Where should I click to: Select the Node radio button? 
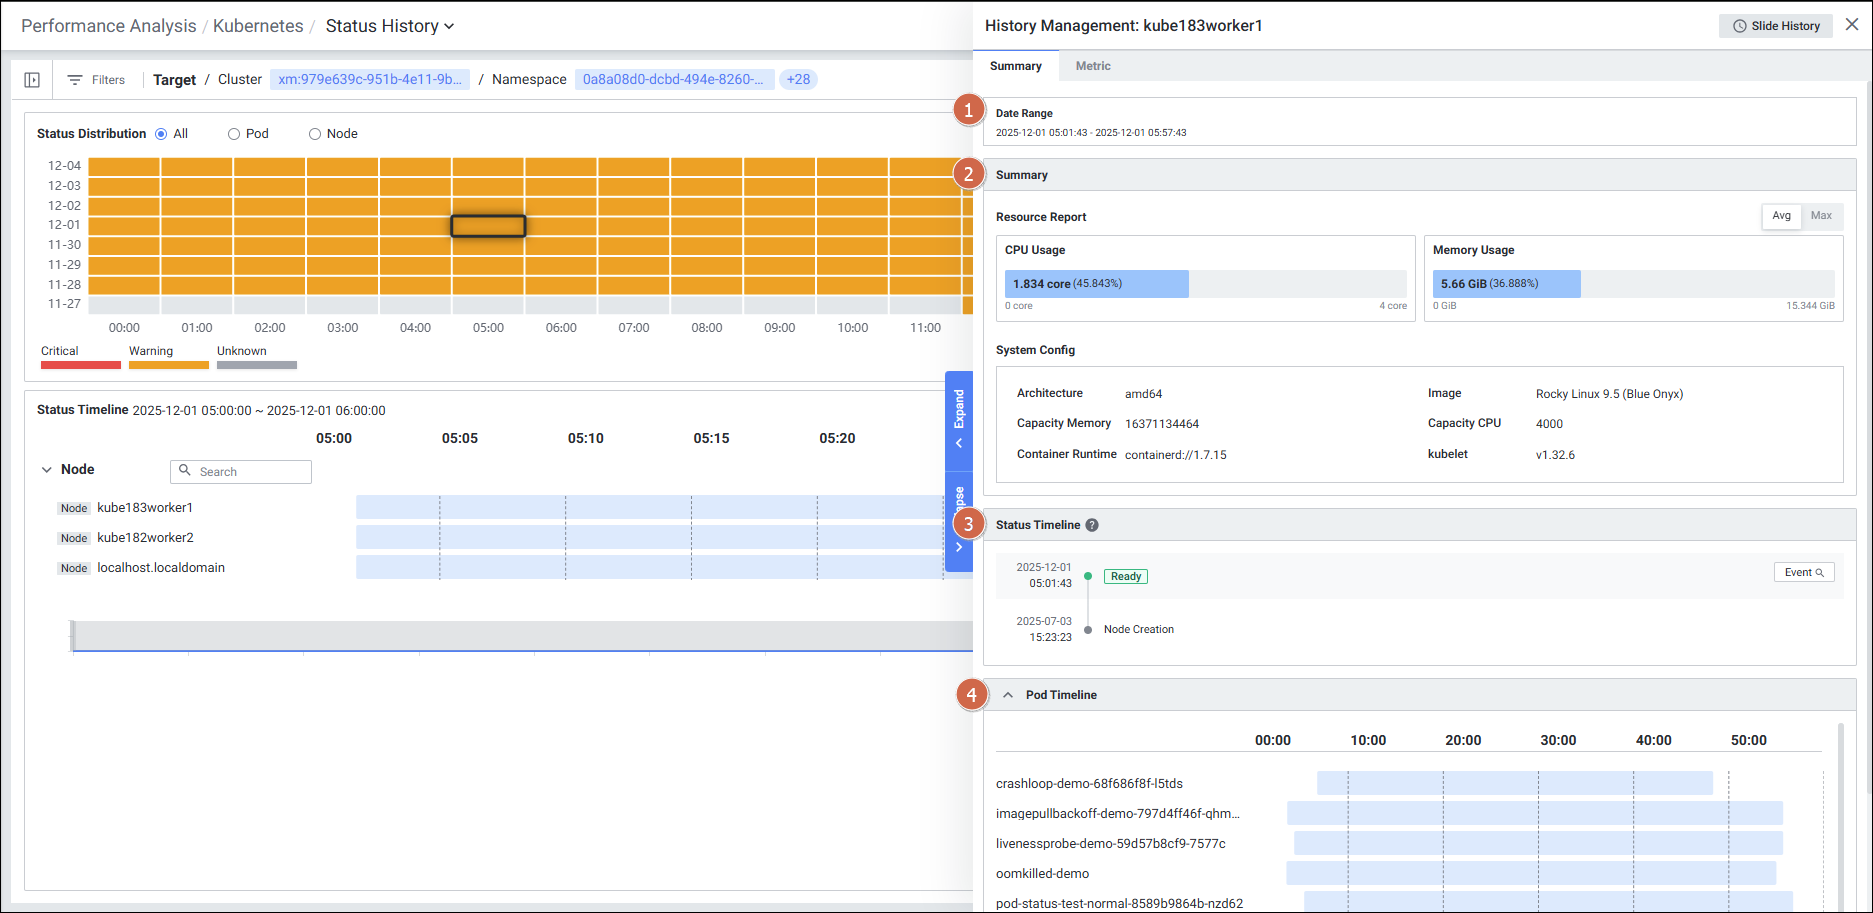click(315, 134)
